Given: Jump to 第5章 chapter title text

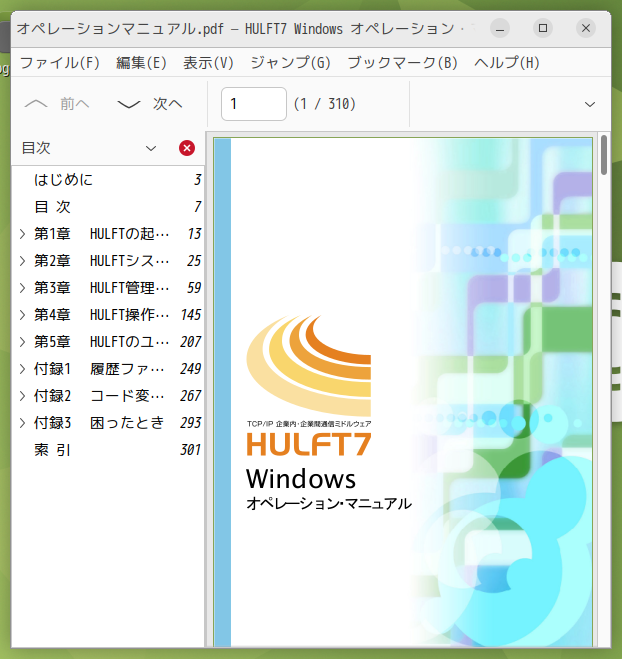Looking at the screenshot, I should tap(102, 342).
